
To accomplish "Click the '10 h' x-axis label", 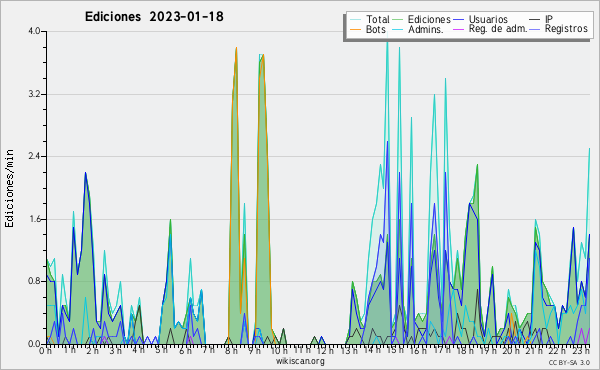I will (279, 350).
